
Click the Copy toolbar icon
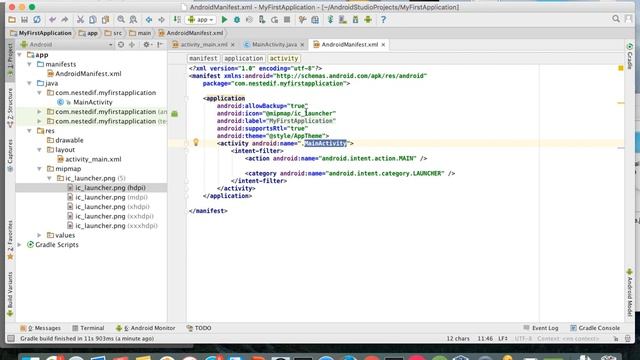(x=93, y=20)
